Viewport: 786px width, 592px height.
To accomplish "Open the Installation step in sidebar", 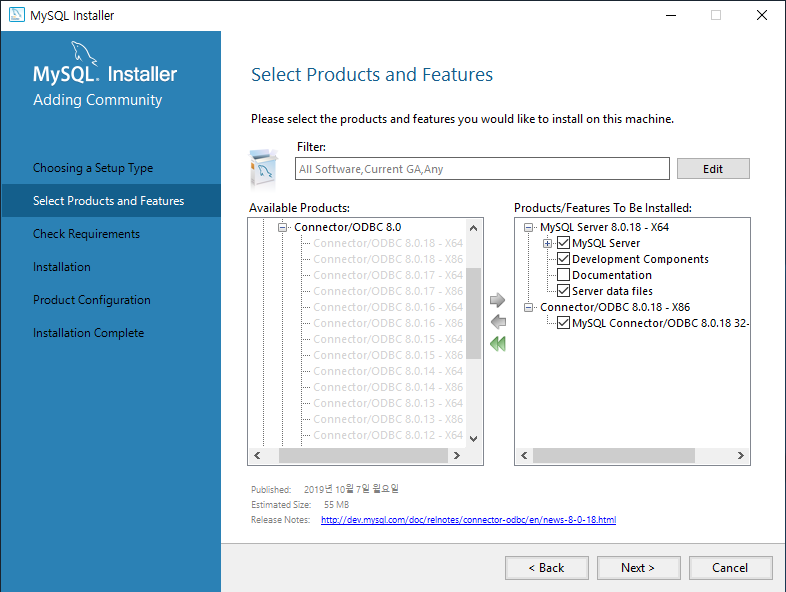I will (x=62, y=267).
